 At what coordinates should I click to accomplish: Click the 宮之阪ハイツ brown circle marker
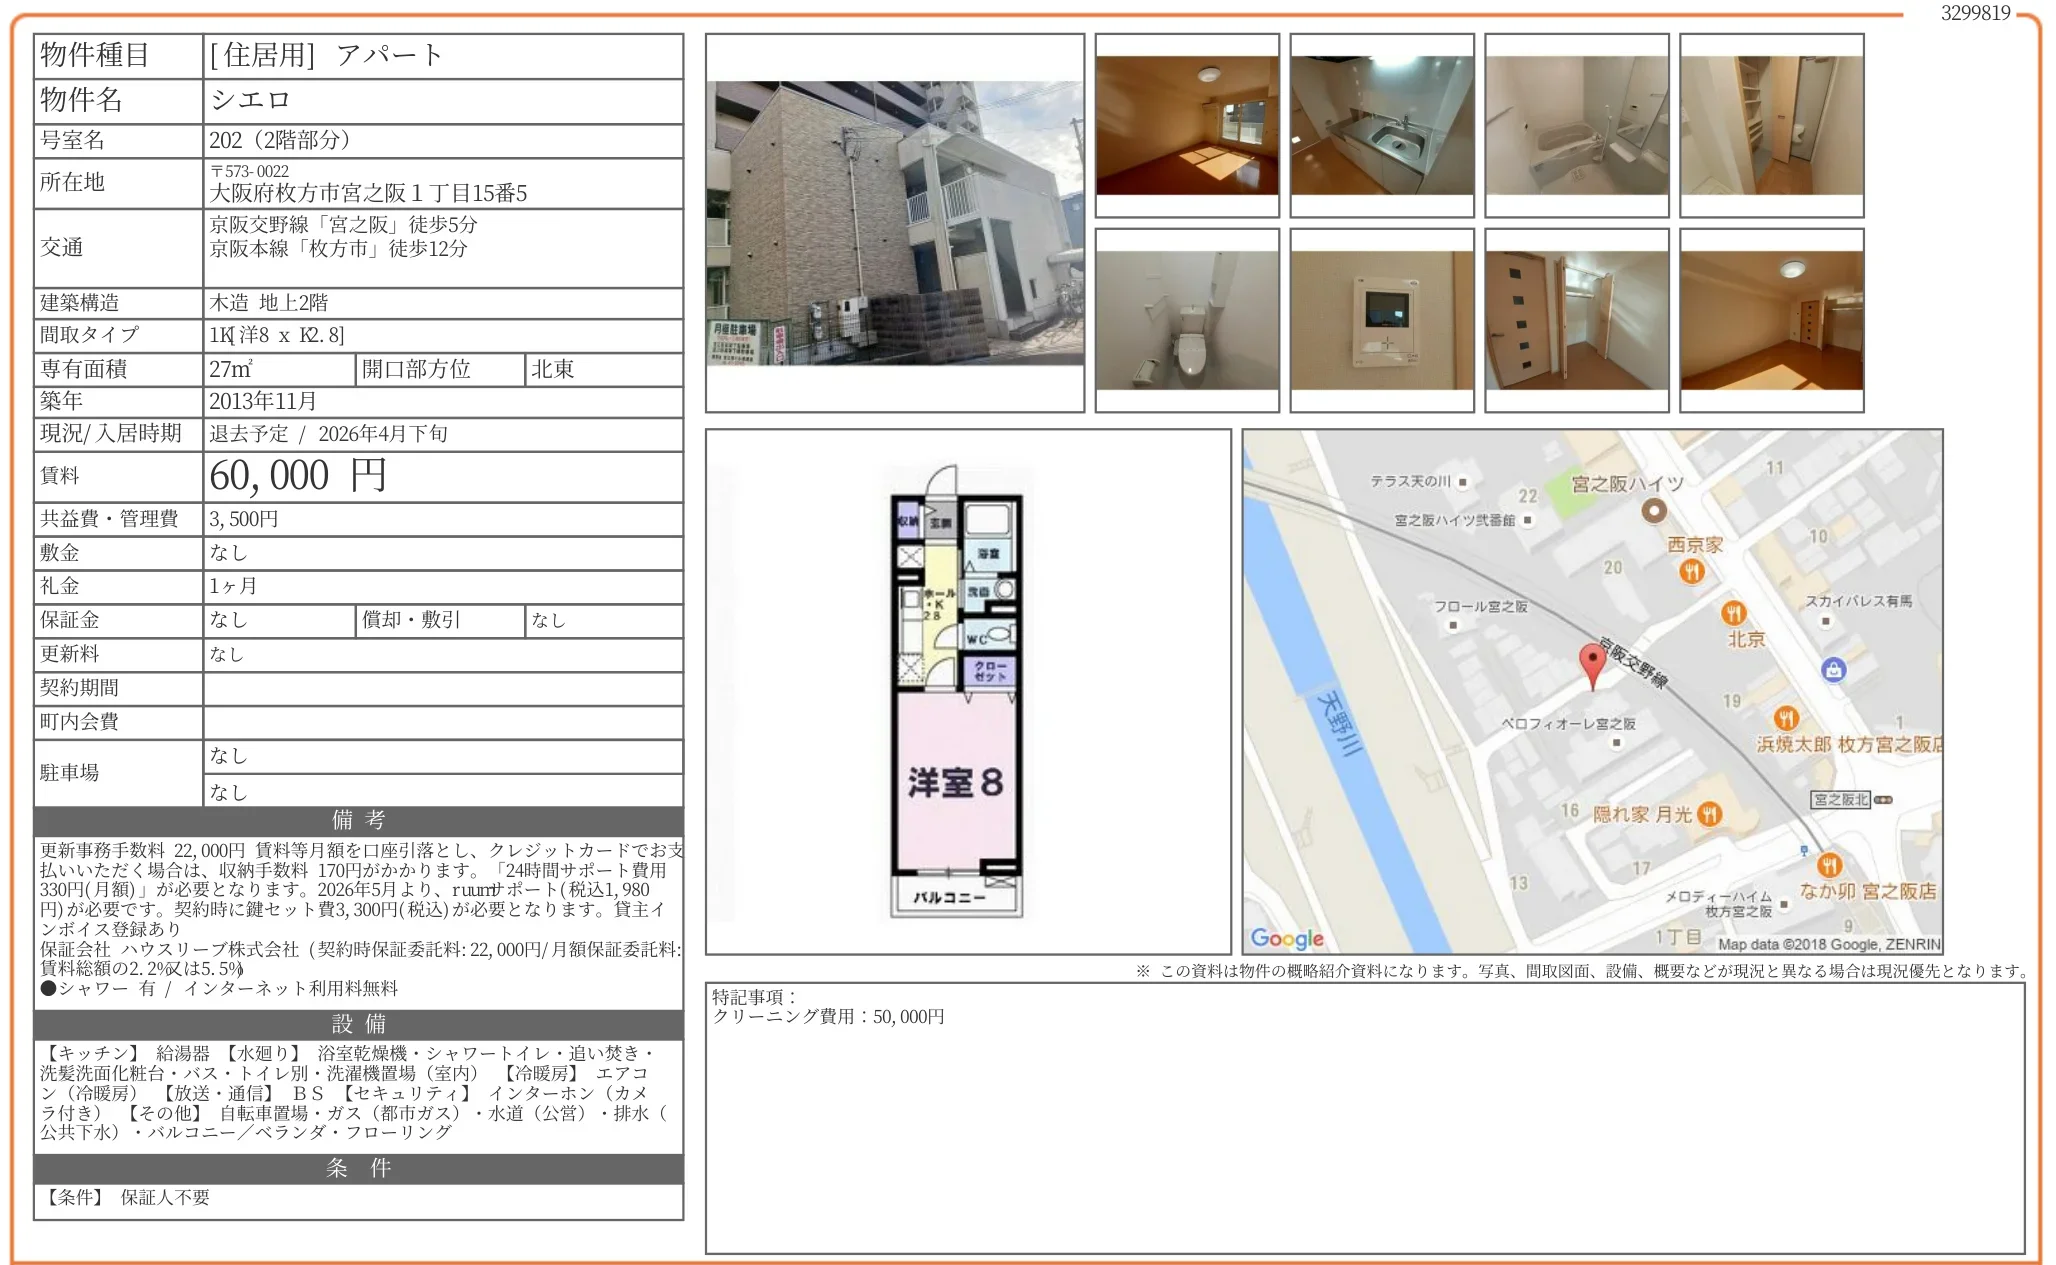click(1654, 511)
